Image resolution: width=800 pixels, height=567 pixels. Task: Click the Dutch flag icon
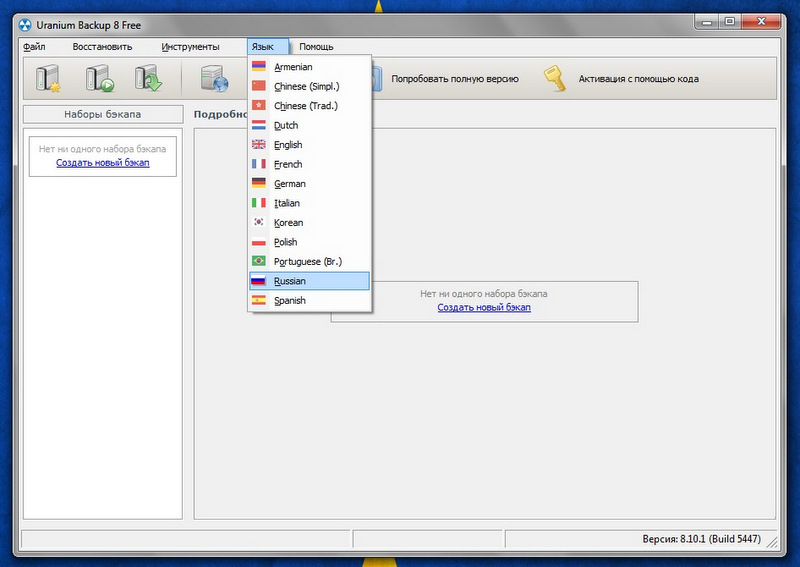(x=259, y=125)
